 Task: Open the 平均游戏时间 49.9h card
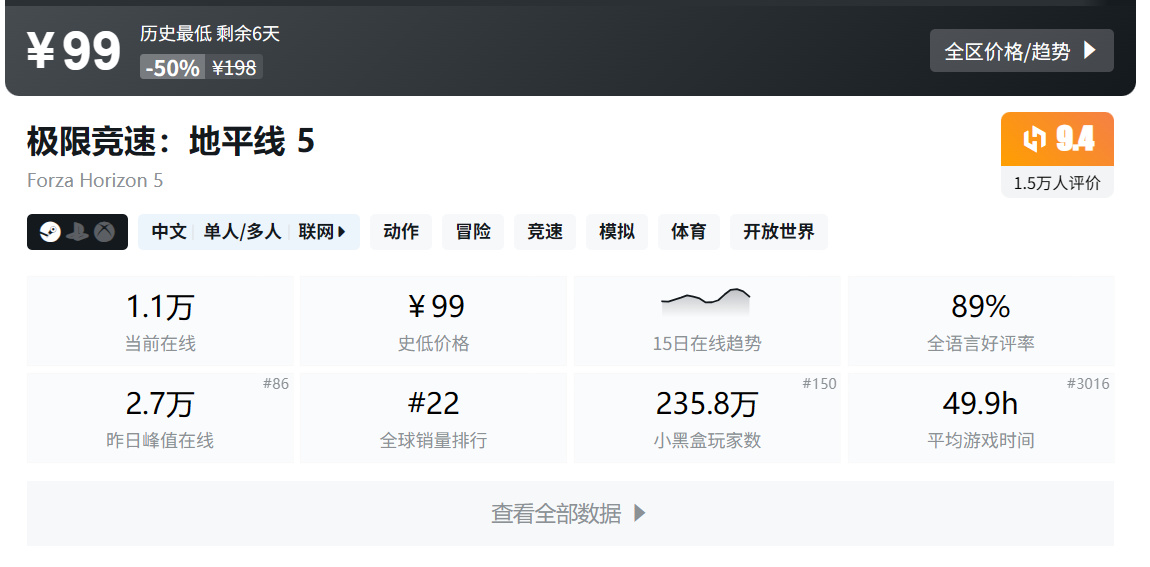point(981,418)
